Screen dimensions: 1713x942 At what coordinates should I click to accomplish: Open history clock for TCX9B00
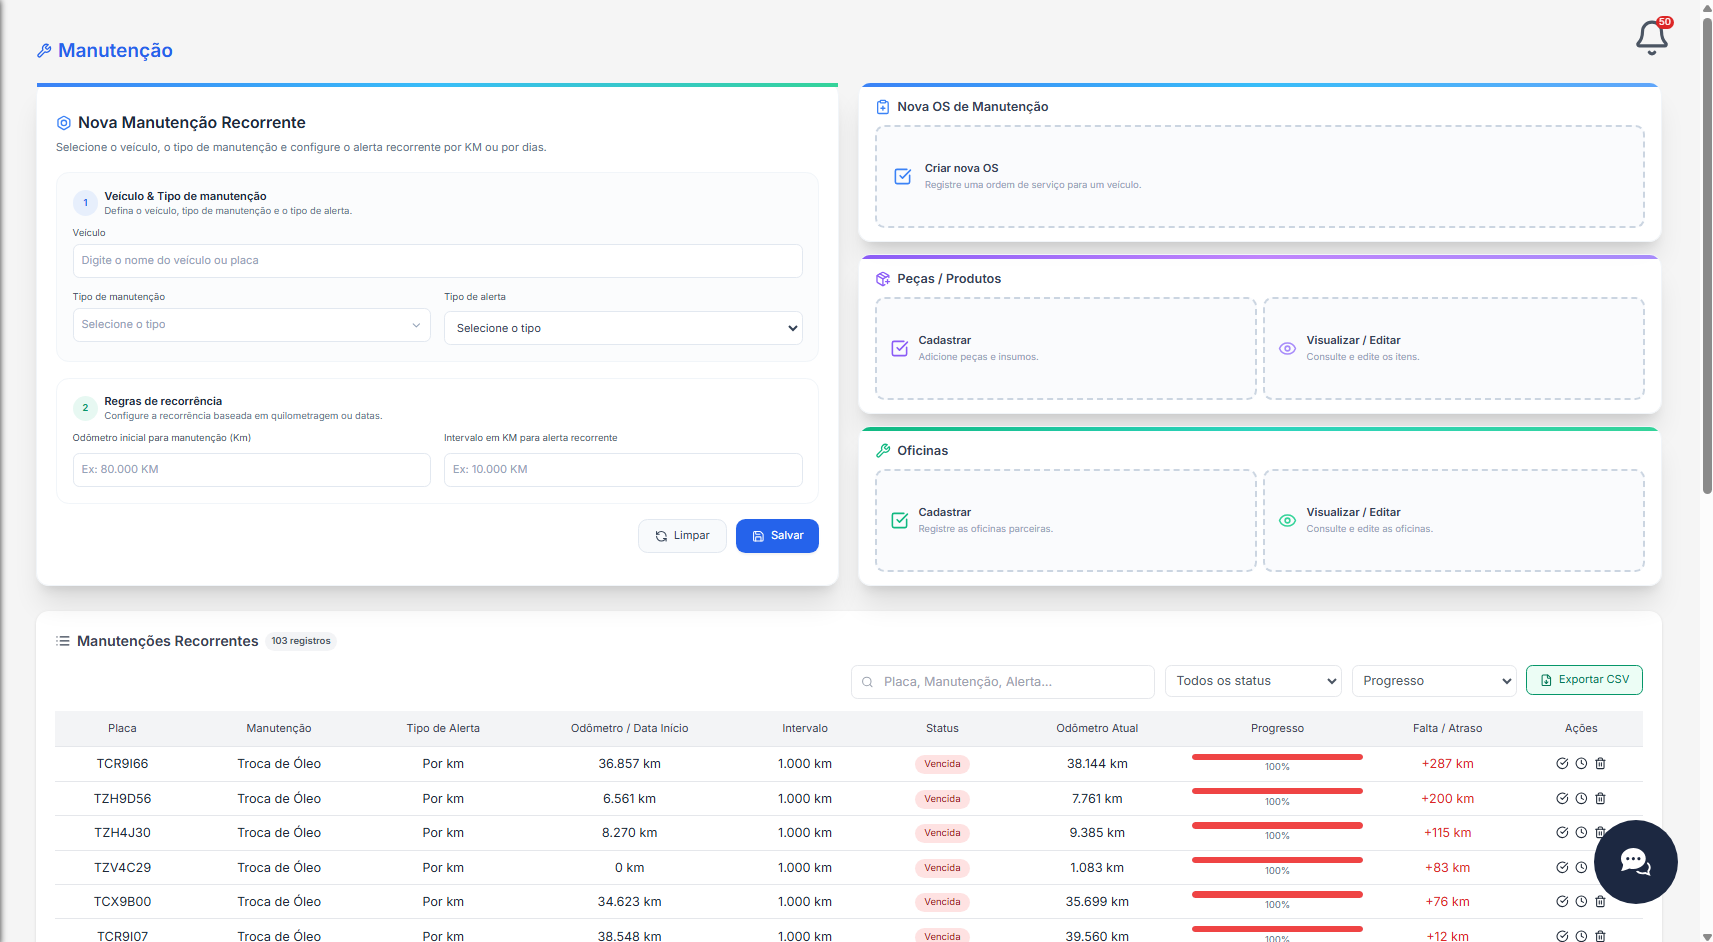tap(1581, 902)
